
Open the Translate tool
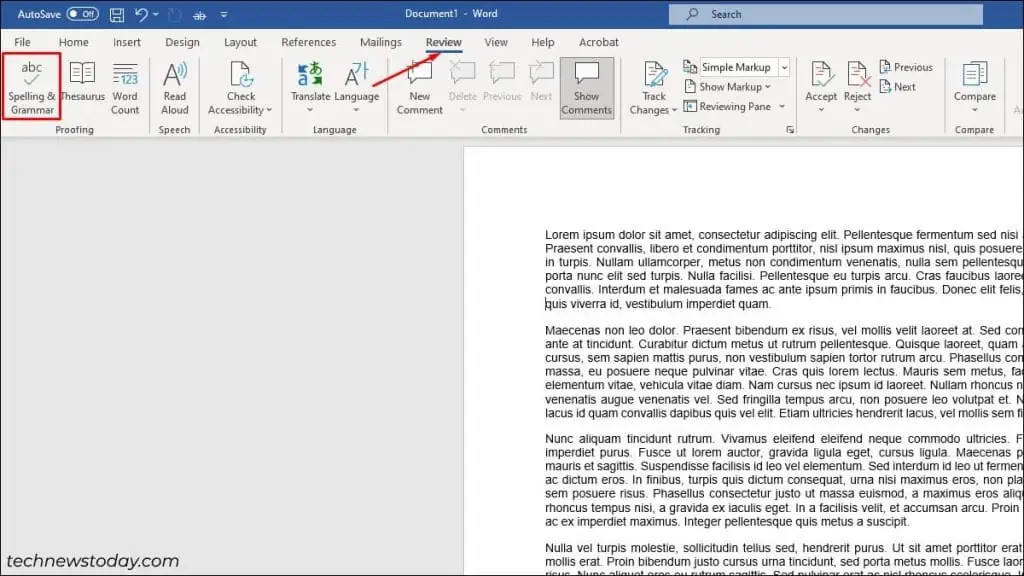pyautogui.click(x=310, y=82)
